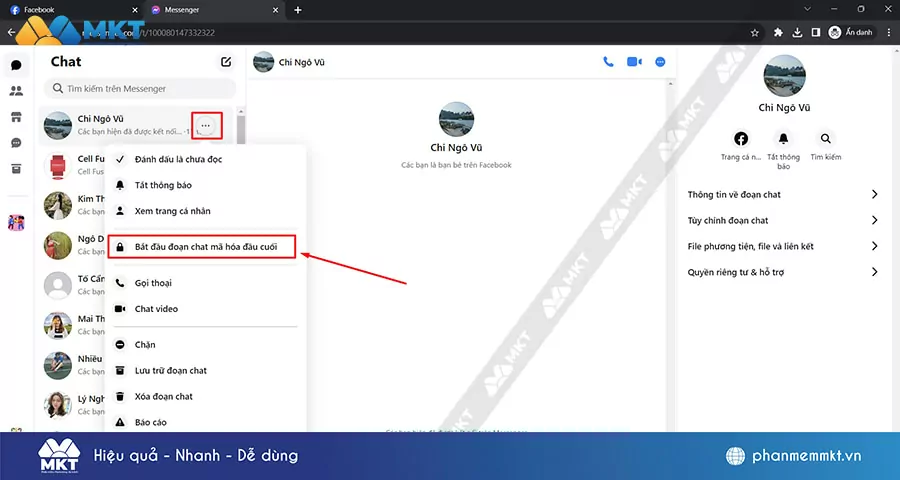Open browser extensions puzzle icon
This screenshot has width=900, height=480.
click(x=778, y=33)
